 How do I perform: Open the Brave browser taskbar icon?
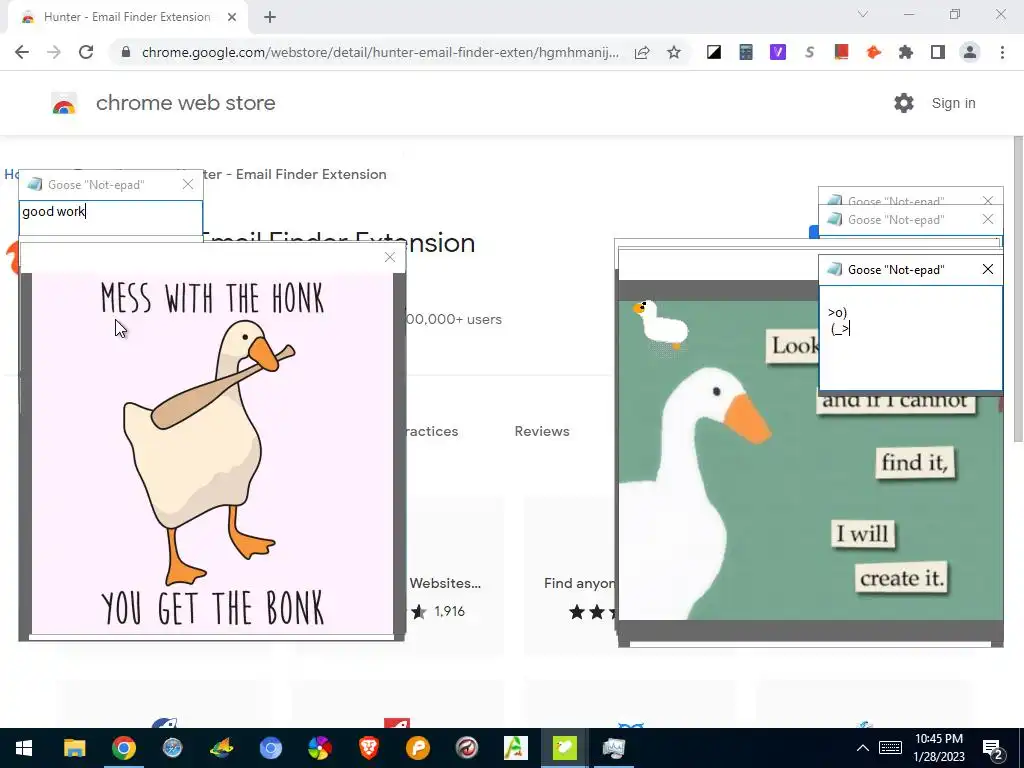point(369,748)
